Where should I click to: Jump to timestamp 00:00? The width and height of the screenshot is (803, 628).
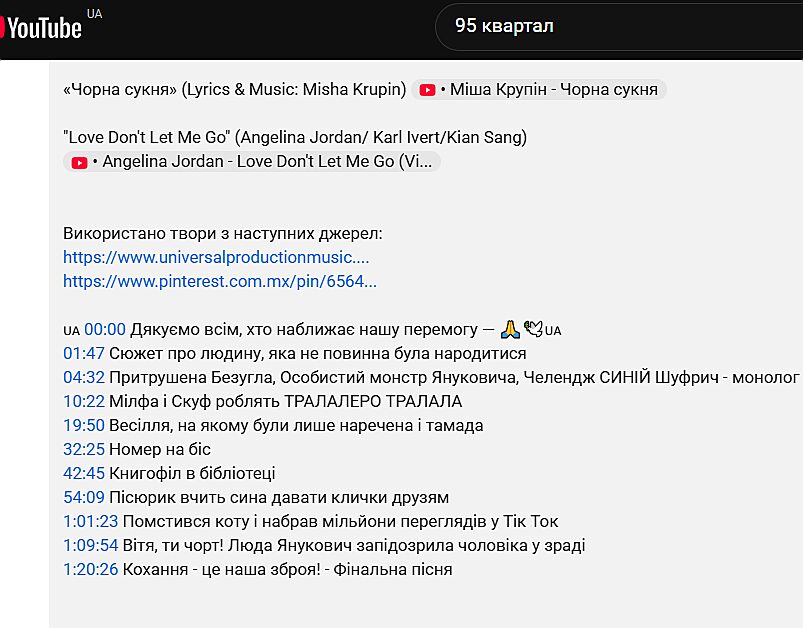[x=105, y=329]
